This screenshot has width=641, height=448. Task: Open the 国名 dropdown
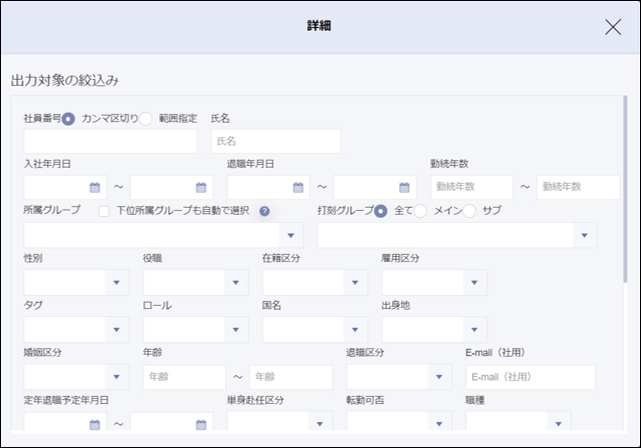[356, 330]
